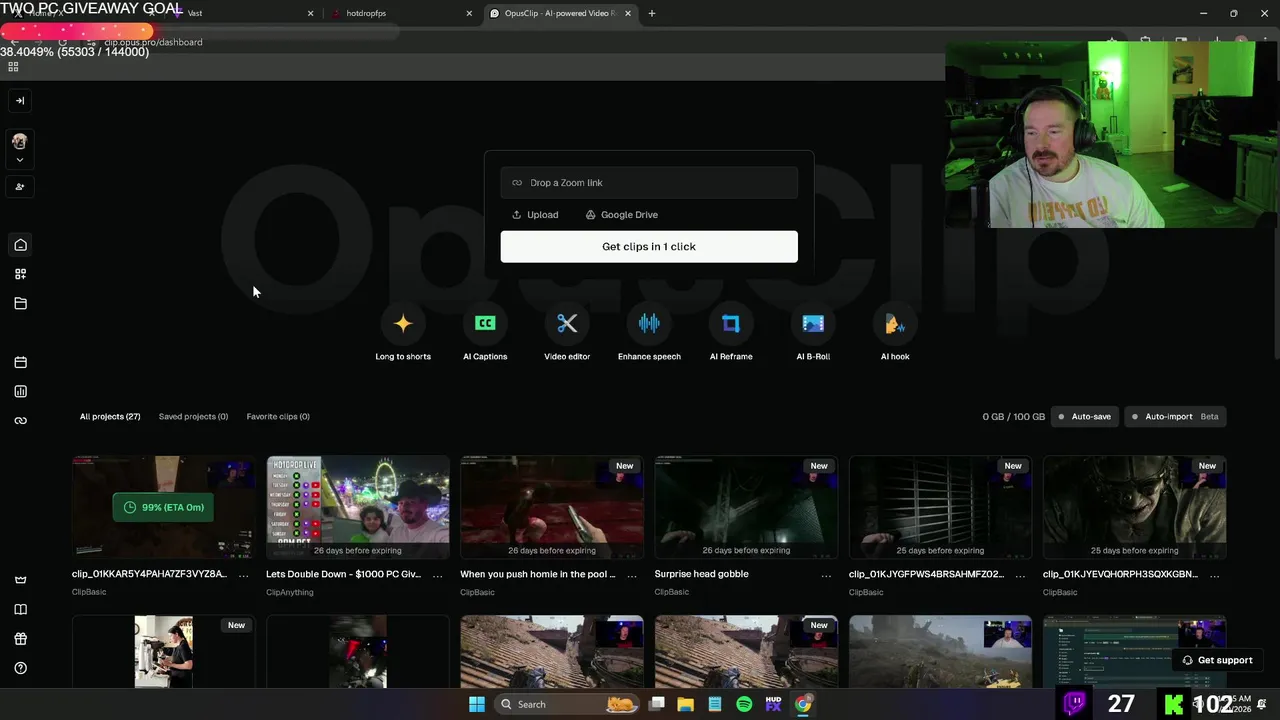Image resolution: width=1280 pixels, height=720 pixels.
Task: Open the clip_01KJYGFPWS4 project thumbnail
Action: point(940,507)
